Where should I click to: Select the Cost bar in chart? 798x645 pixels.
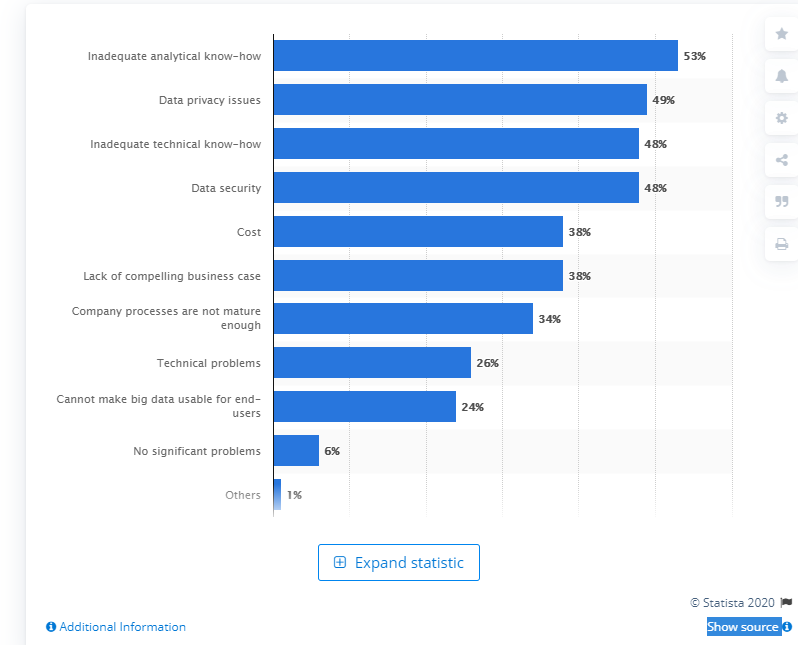tap(418, 232)
